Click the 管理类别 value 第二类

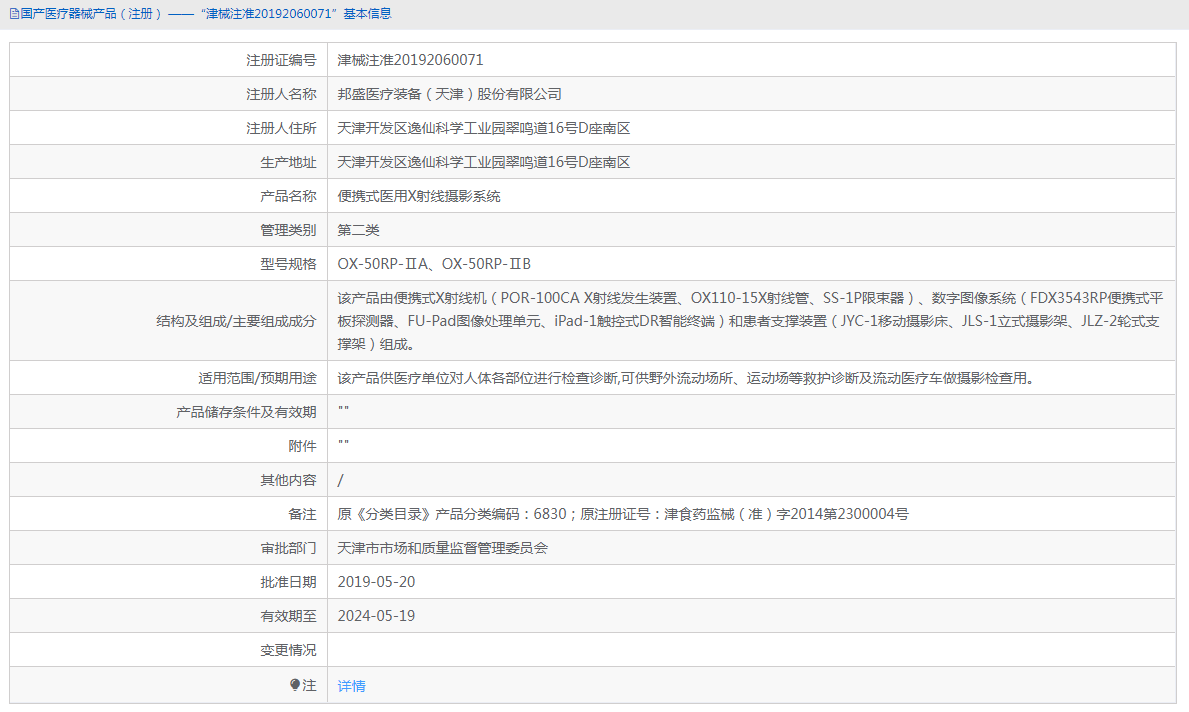(360, 229)
